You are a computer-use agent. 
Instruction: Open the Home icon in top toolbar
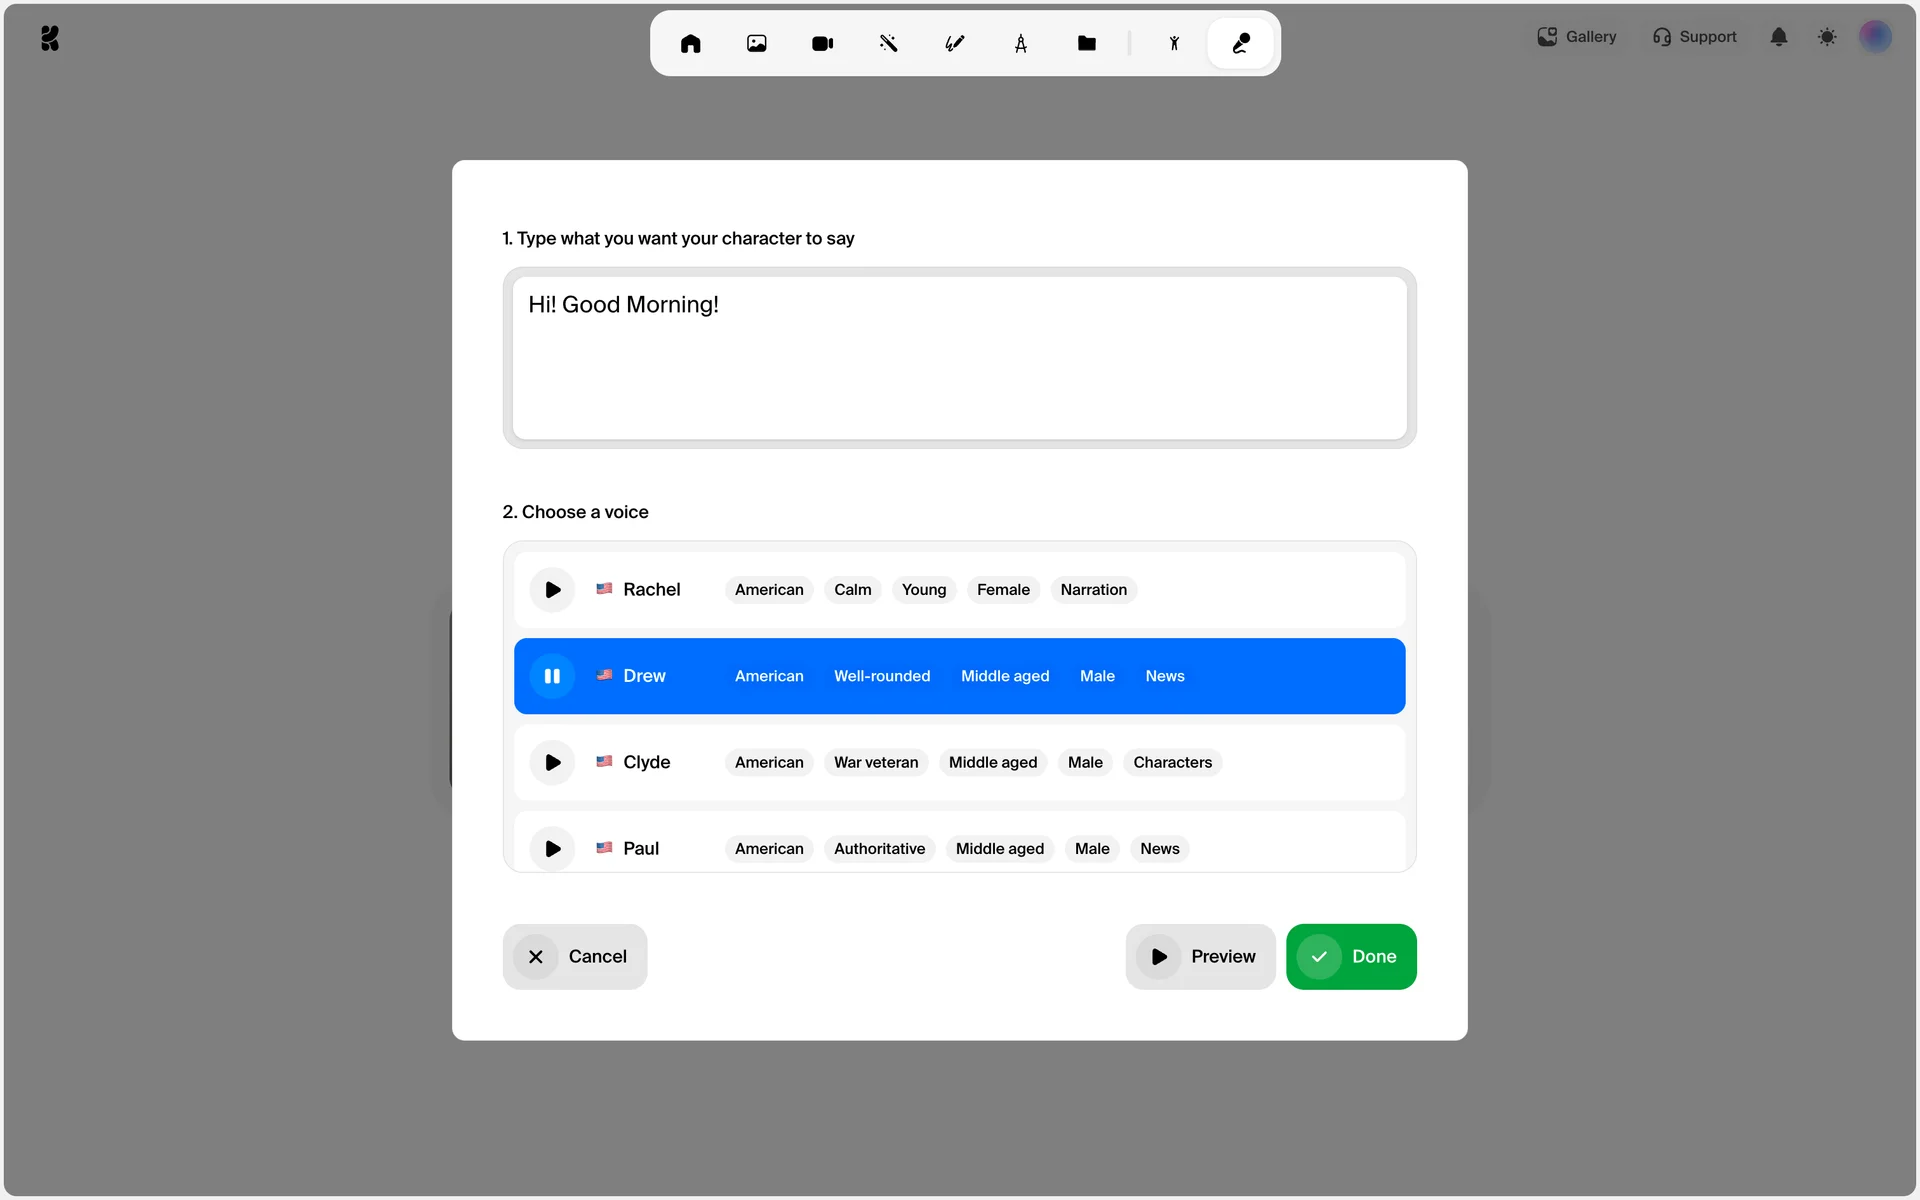690,43
